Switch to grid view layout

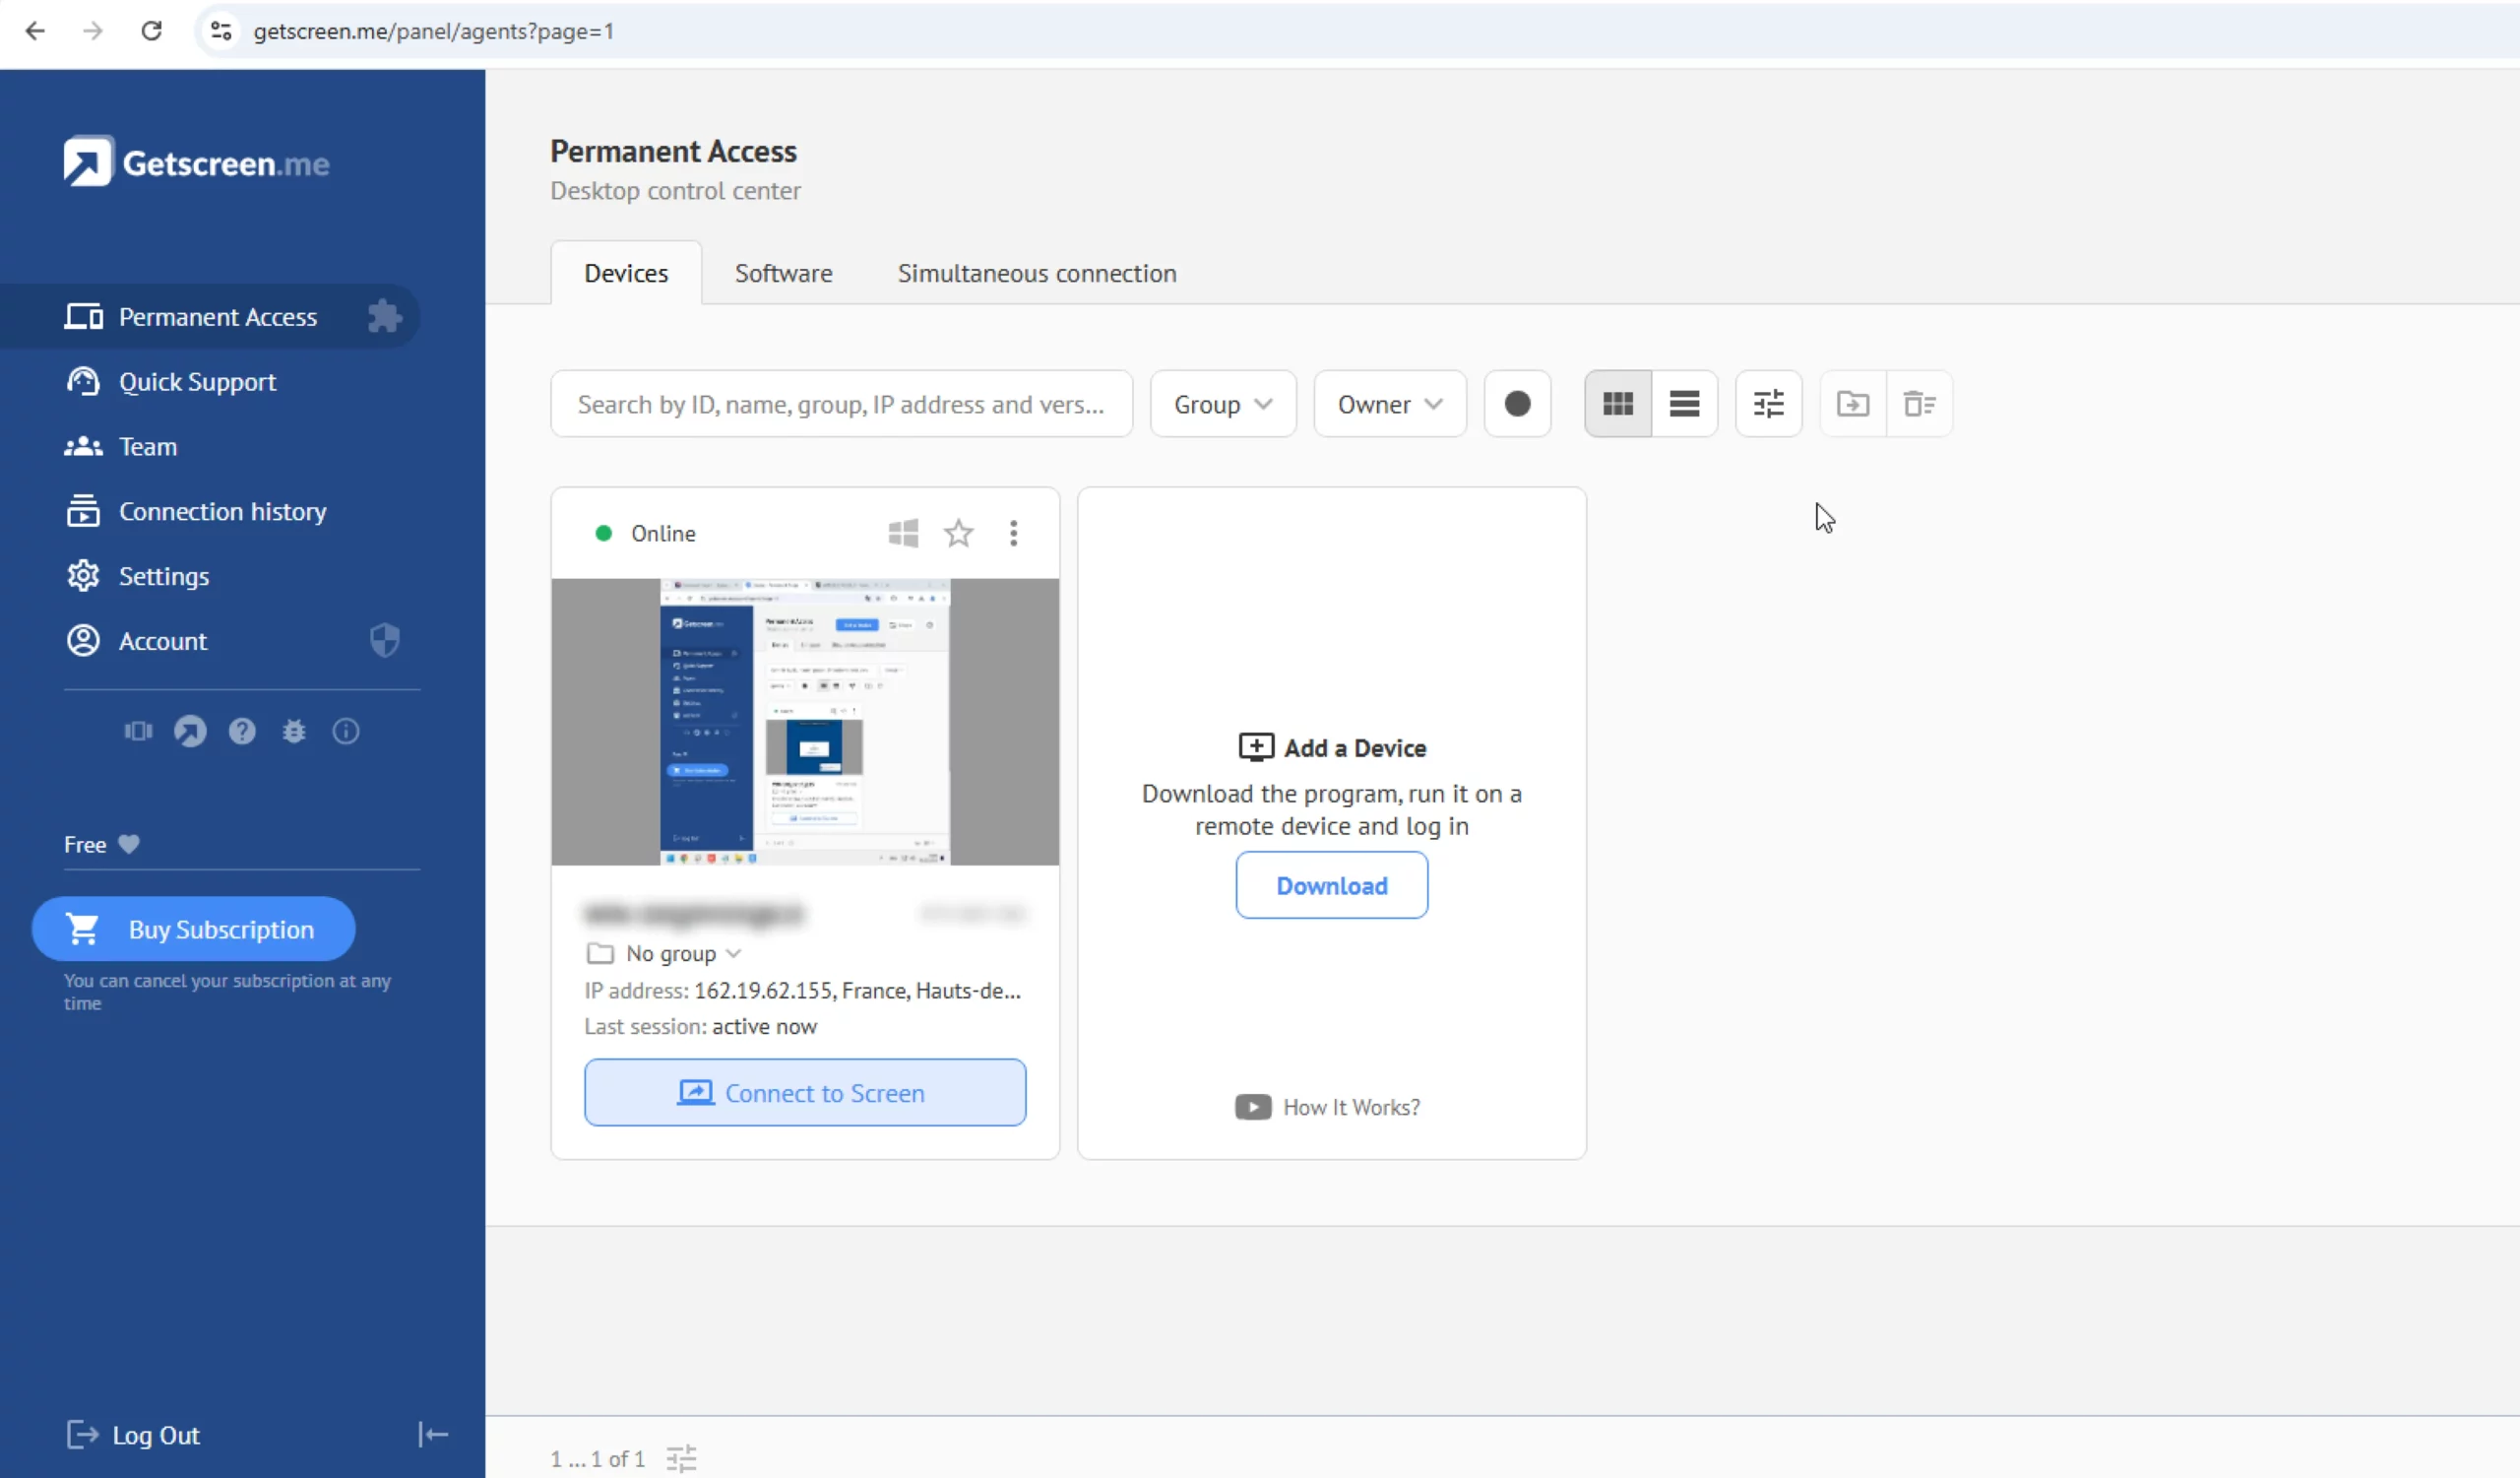point(1618,404)
